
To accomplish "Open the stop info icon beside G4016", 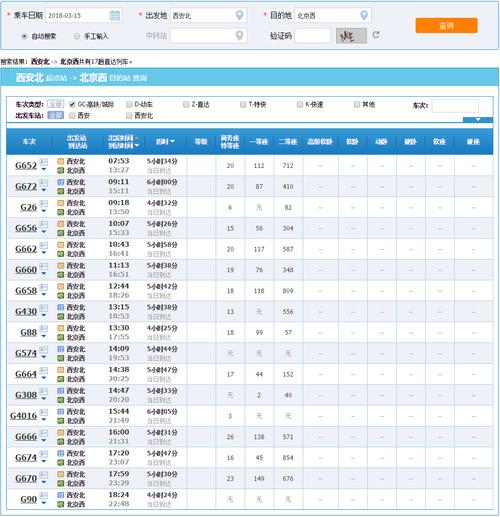I will coord(44,413).
